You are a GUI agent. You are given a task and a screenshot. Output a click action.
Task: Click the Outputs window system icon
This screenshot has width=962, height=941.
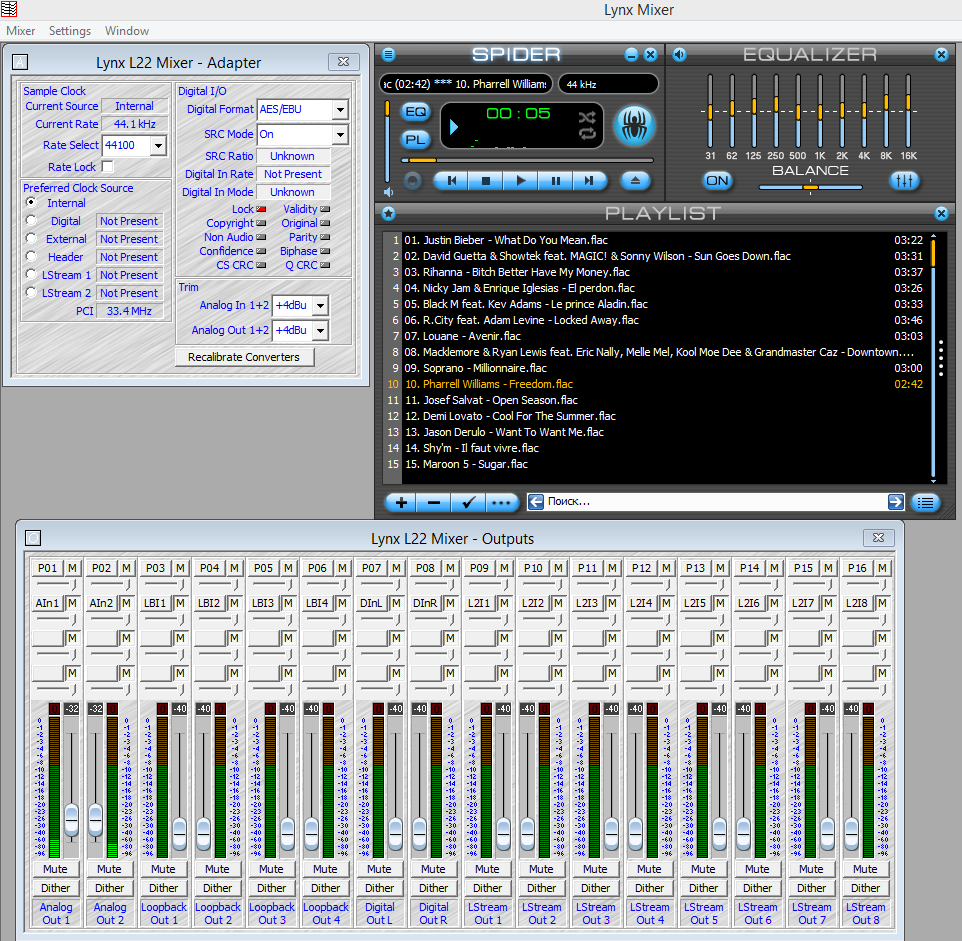(33, 538)
